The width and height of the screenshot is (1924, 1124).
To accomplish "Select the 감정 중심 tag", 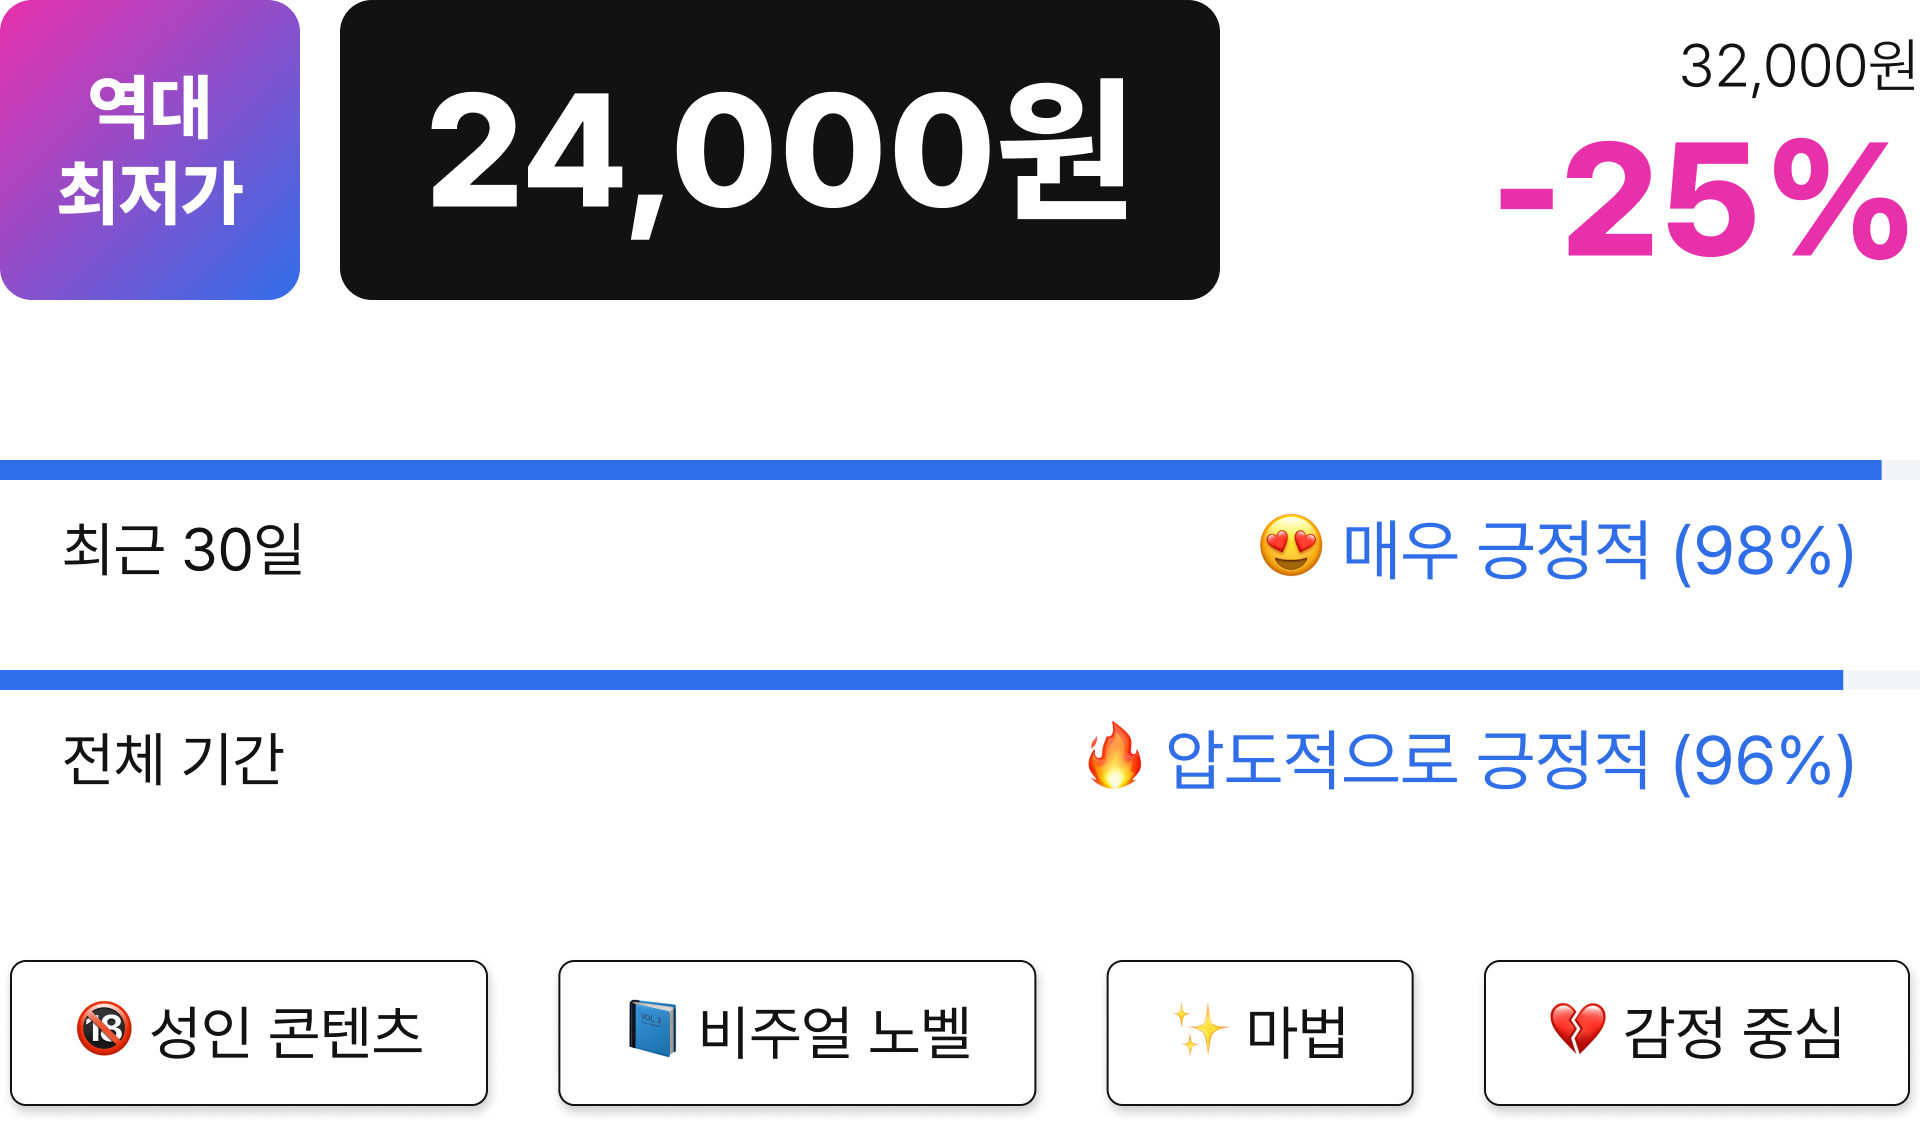I will (x=1697, y=1033).
